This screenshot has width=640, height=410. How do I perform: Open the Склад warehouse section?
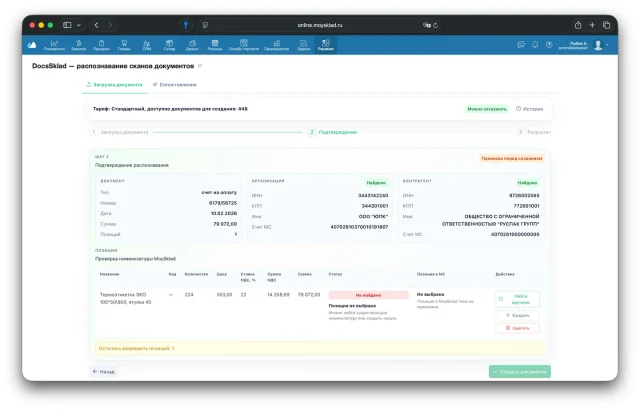point(169,45)
